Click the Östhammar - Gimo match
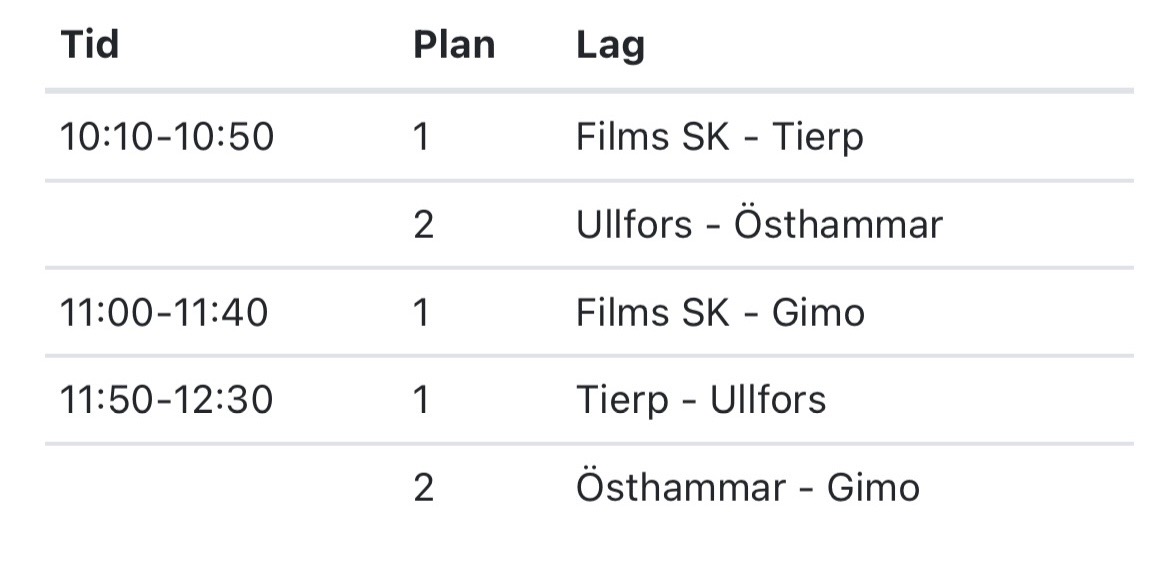The image size is (1163, 571). coord(748,487)
